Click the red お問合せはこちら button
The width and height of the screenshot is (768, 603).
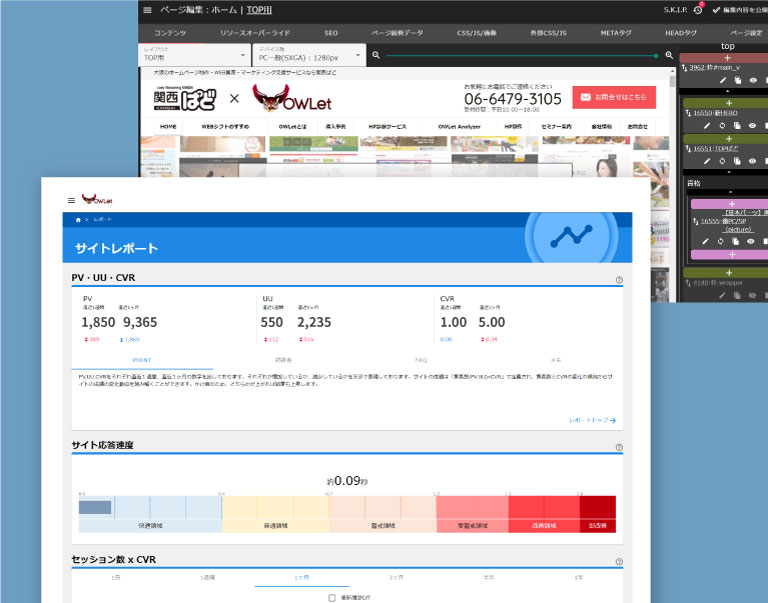tap(614, 97)
